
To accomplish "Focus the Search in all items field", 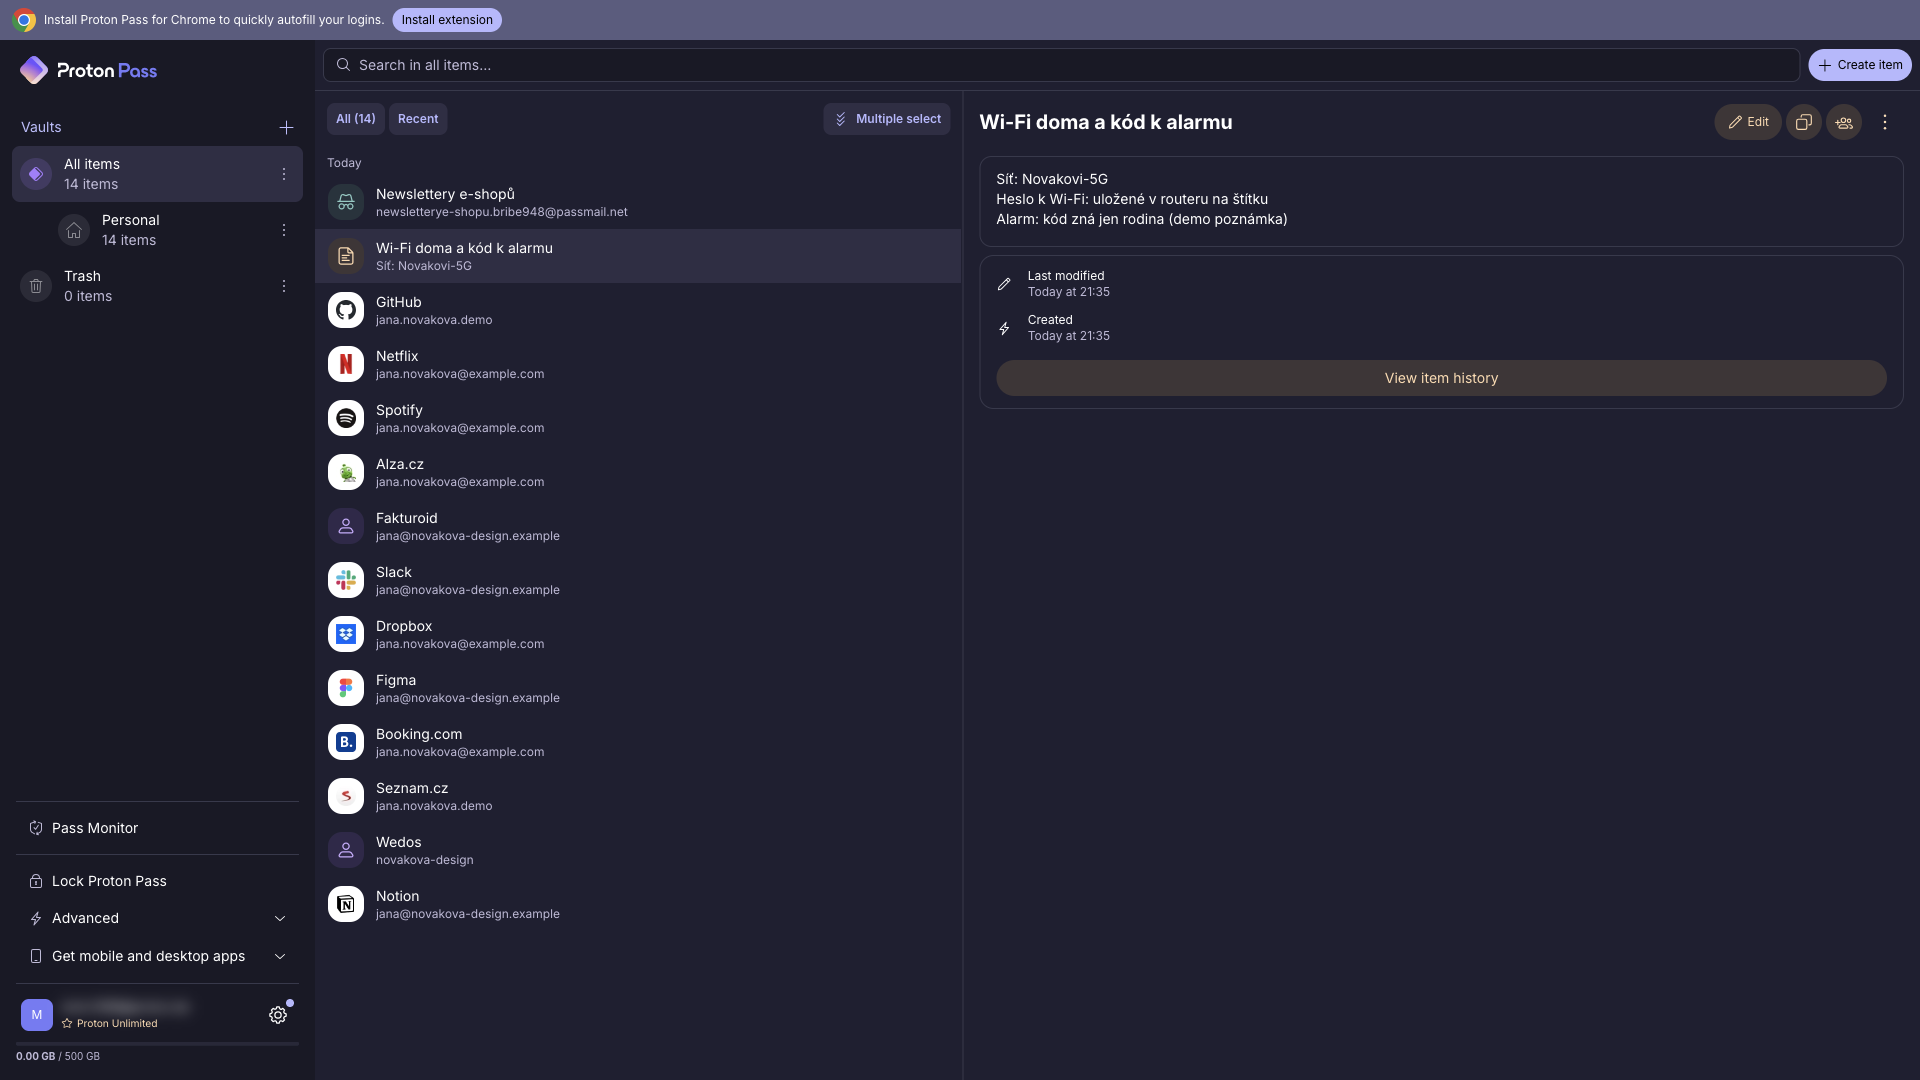I will (1061, 65).
